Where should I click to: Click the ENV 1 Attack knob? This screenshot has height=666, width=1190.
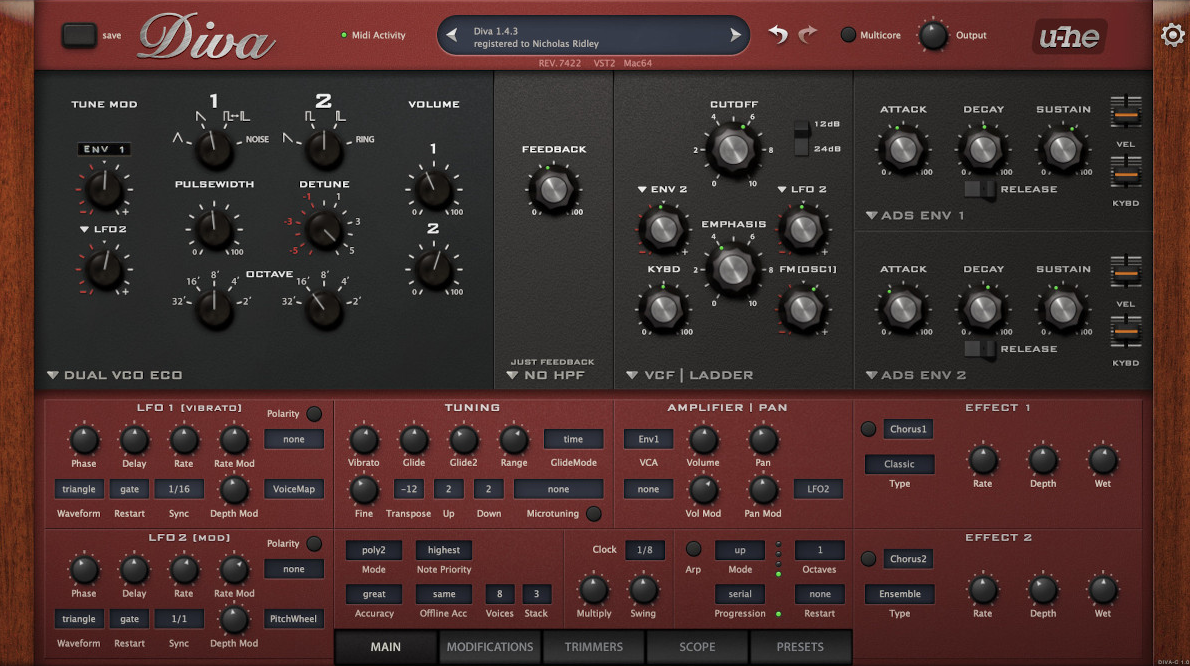903,149
